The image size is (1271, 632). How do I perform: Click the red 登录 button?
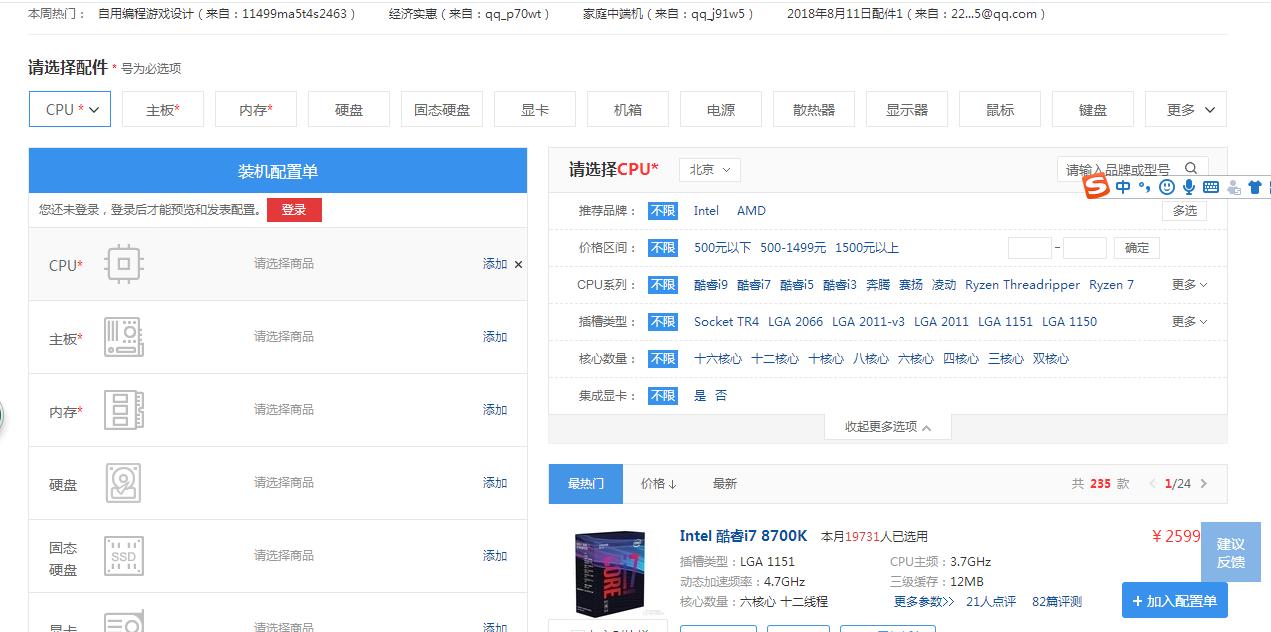(294, 210)
